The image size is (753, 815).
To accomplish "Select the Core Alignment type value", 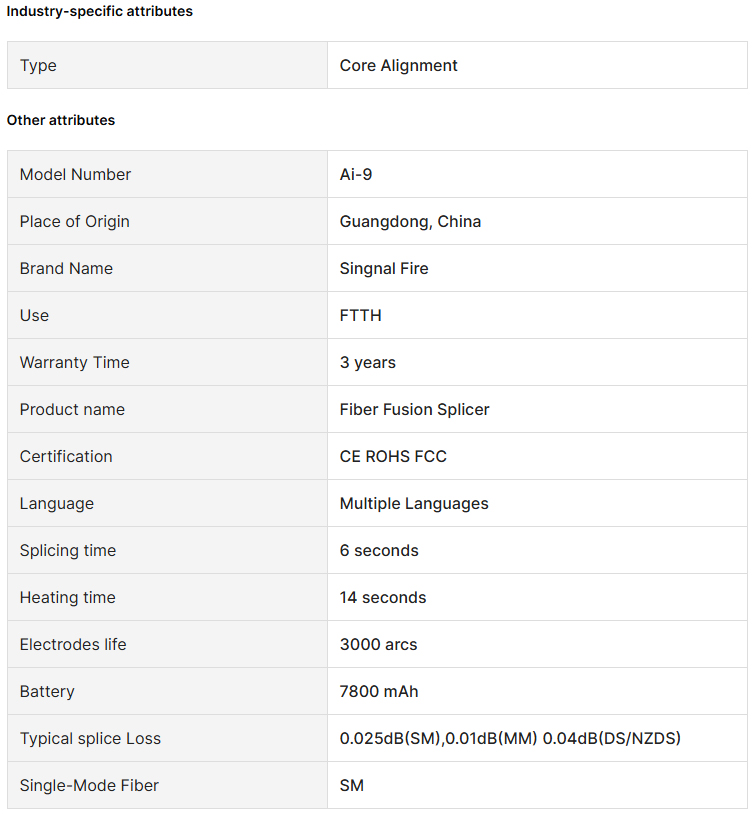I will pos(398,65).
